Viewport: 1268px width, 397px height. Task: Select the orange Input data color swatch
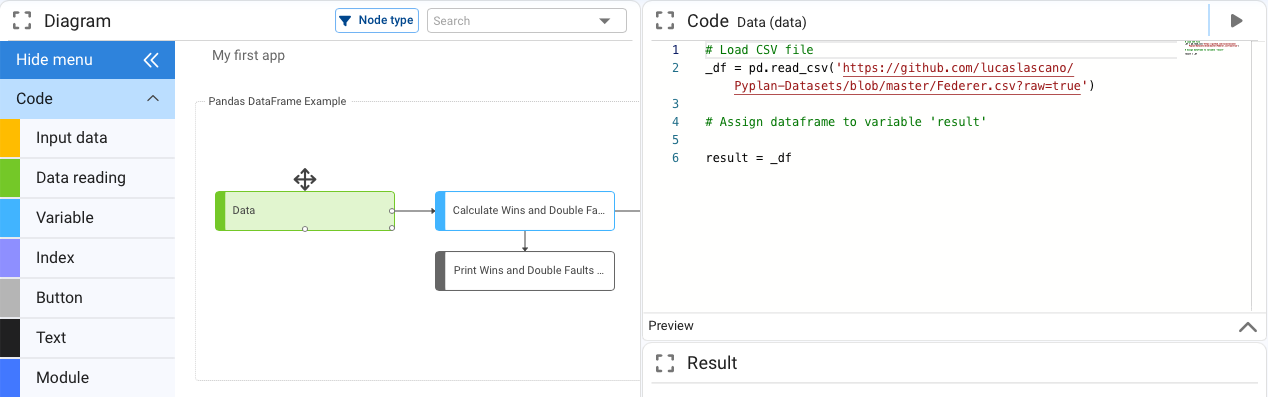(x=10, y=138)
